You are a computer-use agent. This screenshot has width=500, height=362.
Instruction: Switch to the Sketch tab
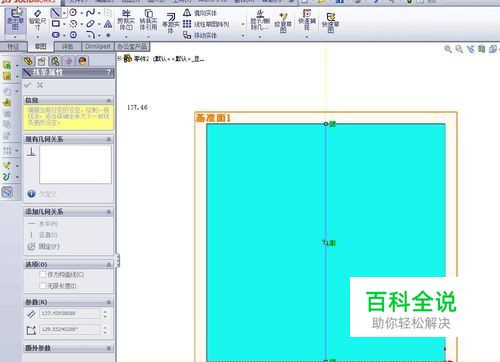41,46
